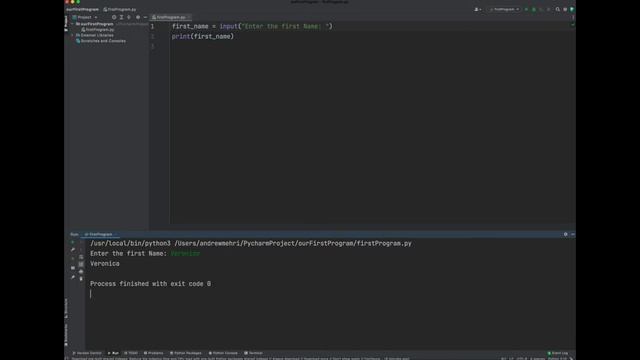The width and height of the screenshot is (640, 360).
Task: Click locate opened file icon in Project panel
Action: click(114, 17)
